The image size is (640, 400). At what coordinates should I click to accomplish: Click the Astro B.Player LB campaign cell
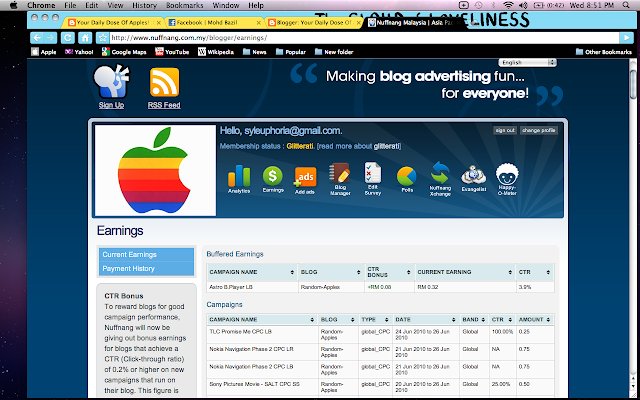tap(252, 287)
